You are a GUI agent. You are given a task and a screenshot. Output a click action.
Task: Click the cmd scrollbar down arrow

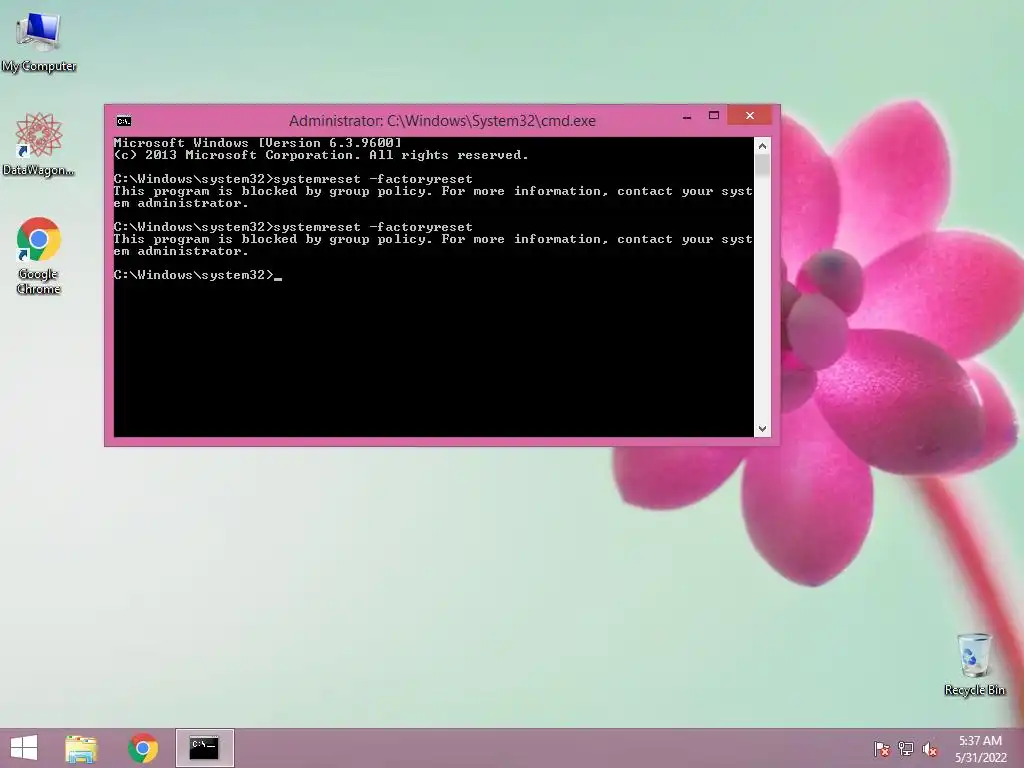click(762, 429)
